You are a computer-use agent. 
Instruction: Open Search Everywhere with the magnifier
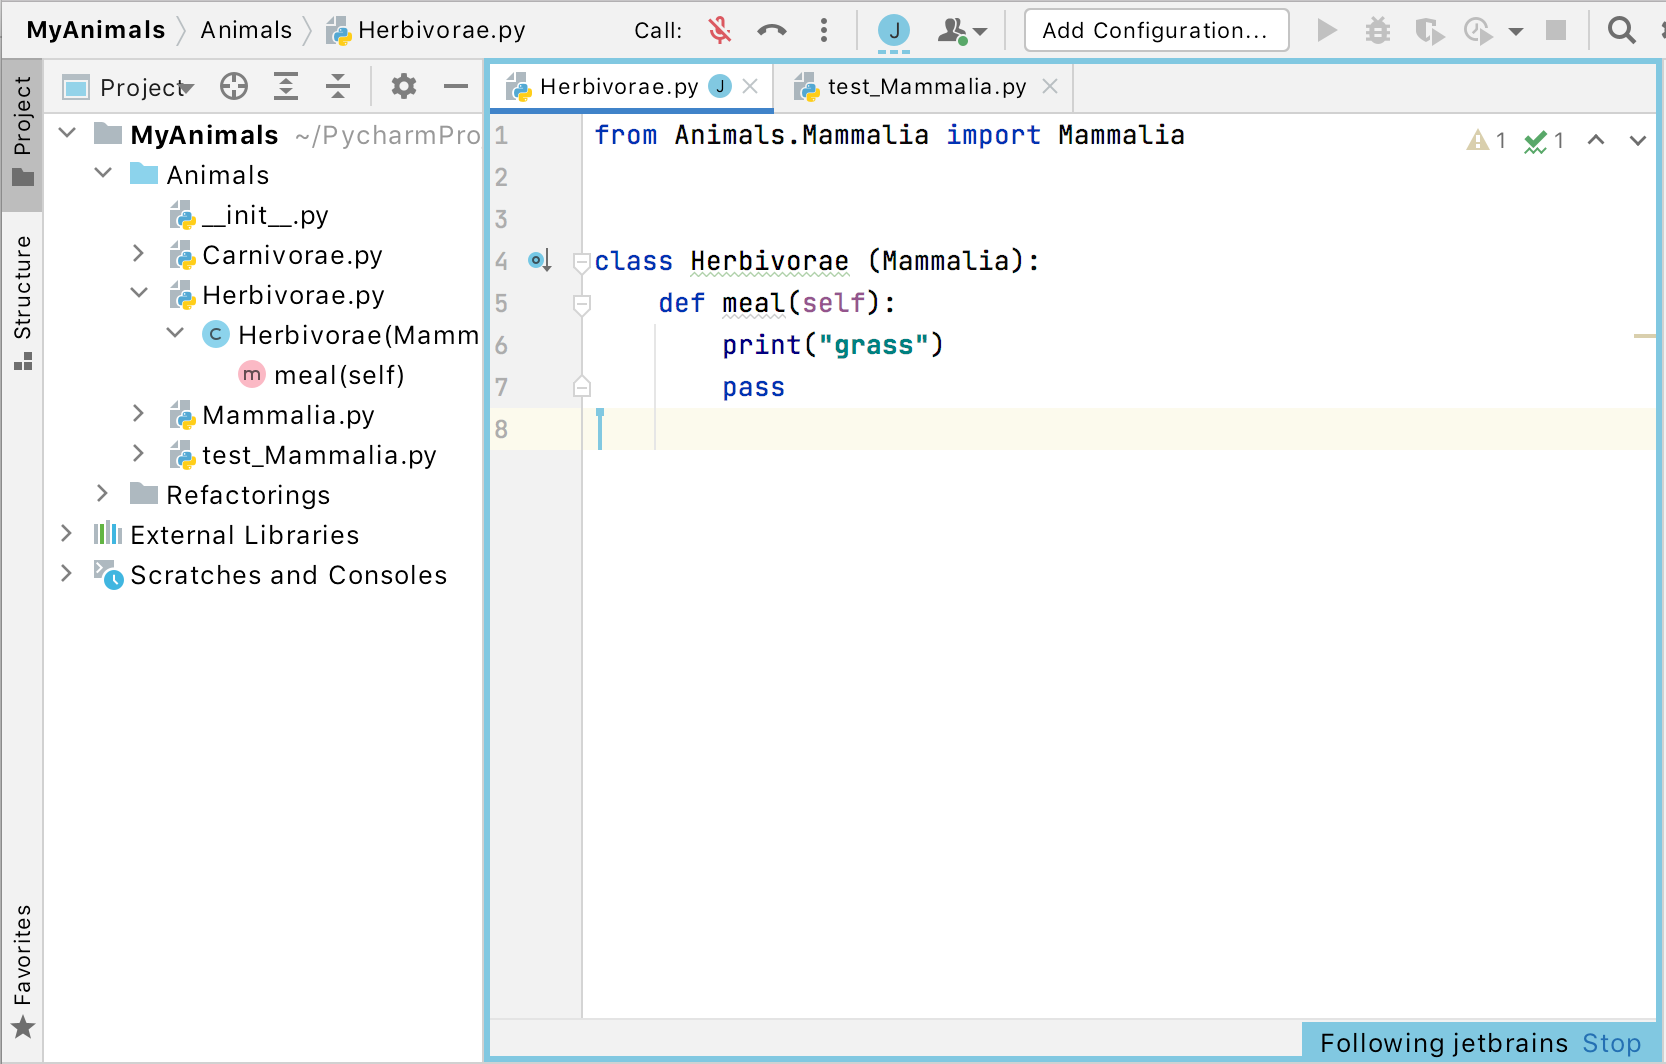pos(1622,30)
